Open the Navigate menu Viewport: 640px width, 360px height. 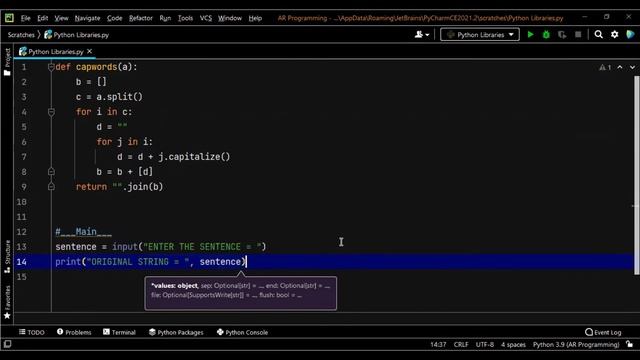(x=87, y=18)
